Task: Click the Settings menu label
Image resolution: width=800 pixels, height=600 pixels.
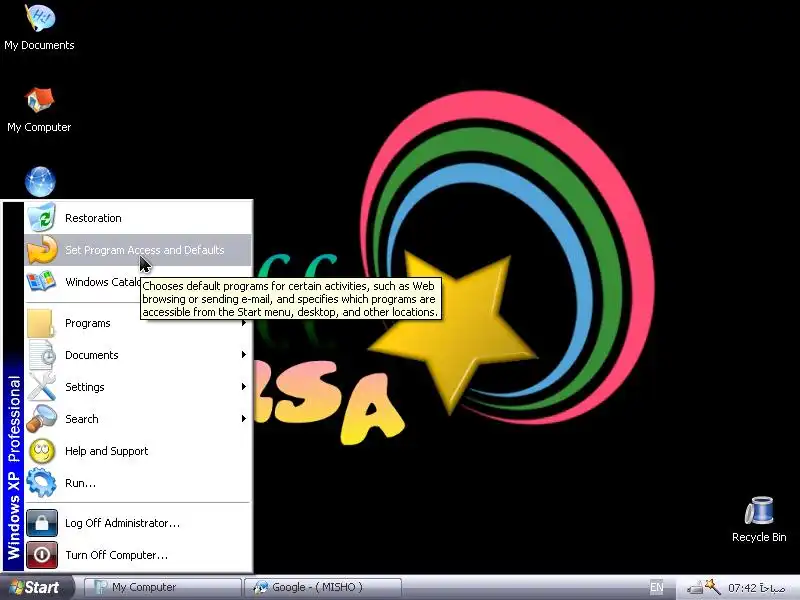Action: 85,387
